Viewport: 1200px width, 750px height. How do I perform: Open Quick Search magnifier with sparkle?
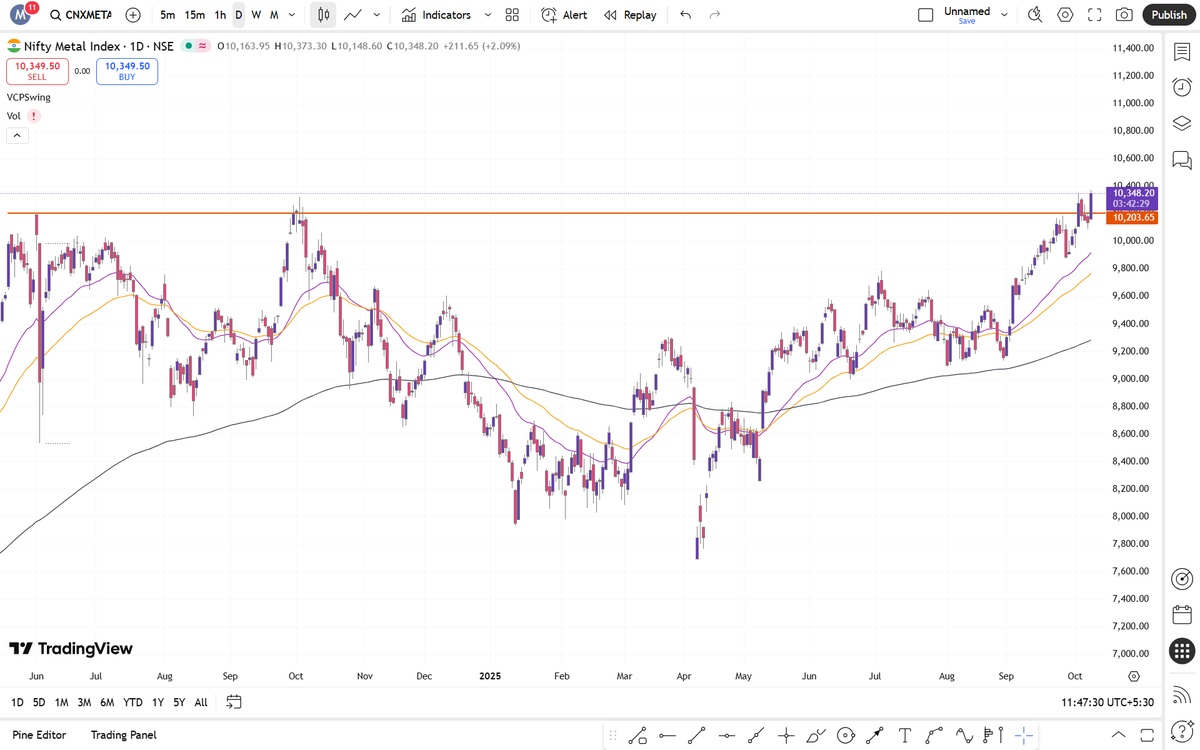coord(1035,15)
